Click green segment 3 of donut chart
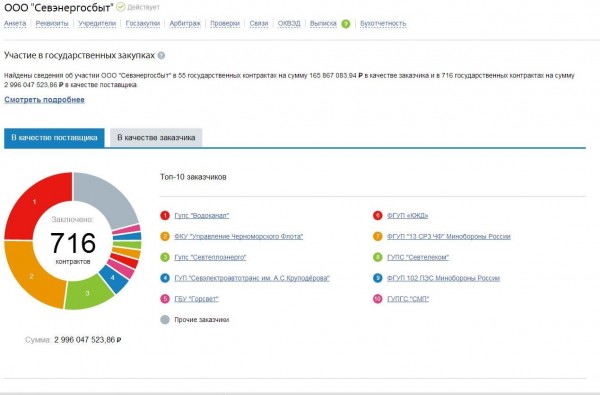 point(87,293)
